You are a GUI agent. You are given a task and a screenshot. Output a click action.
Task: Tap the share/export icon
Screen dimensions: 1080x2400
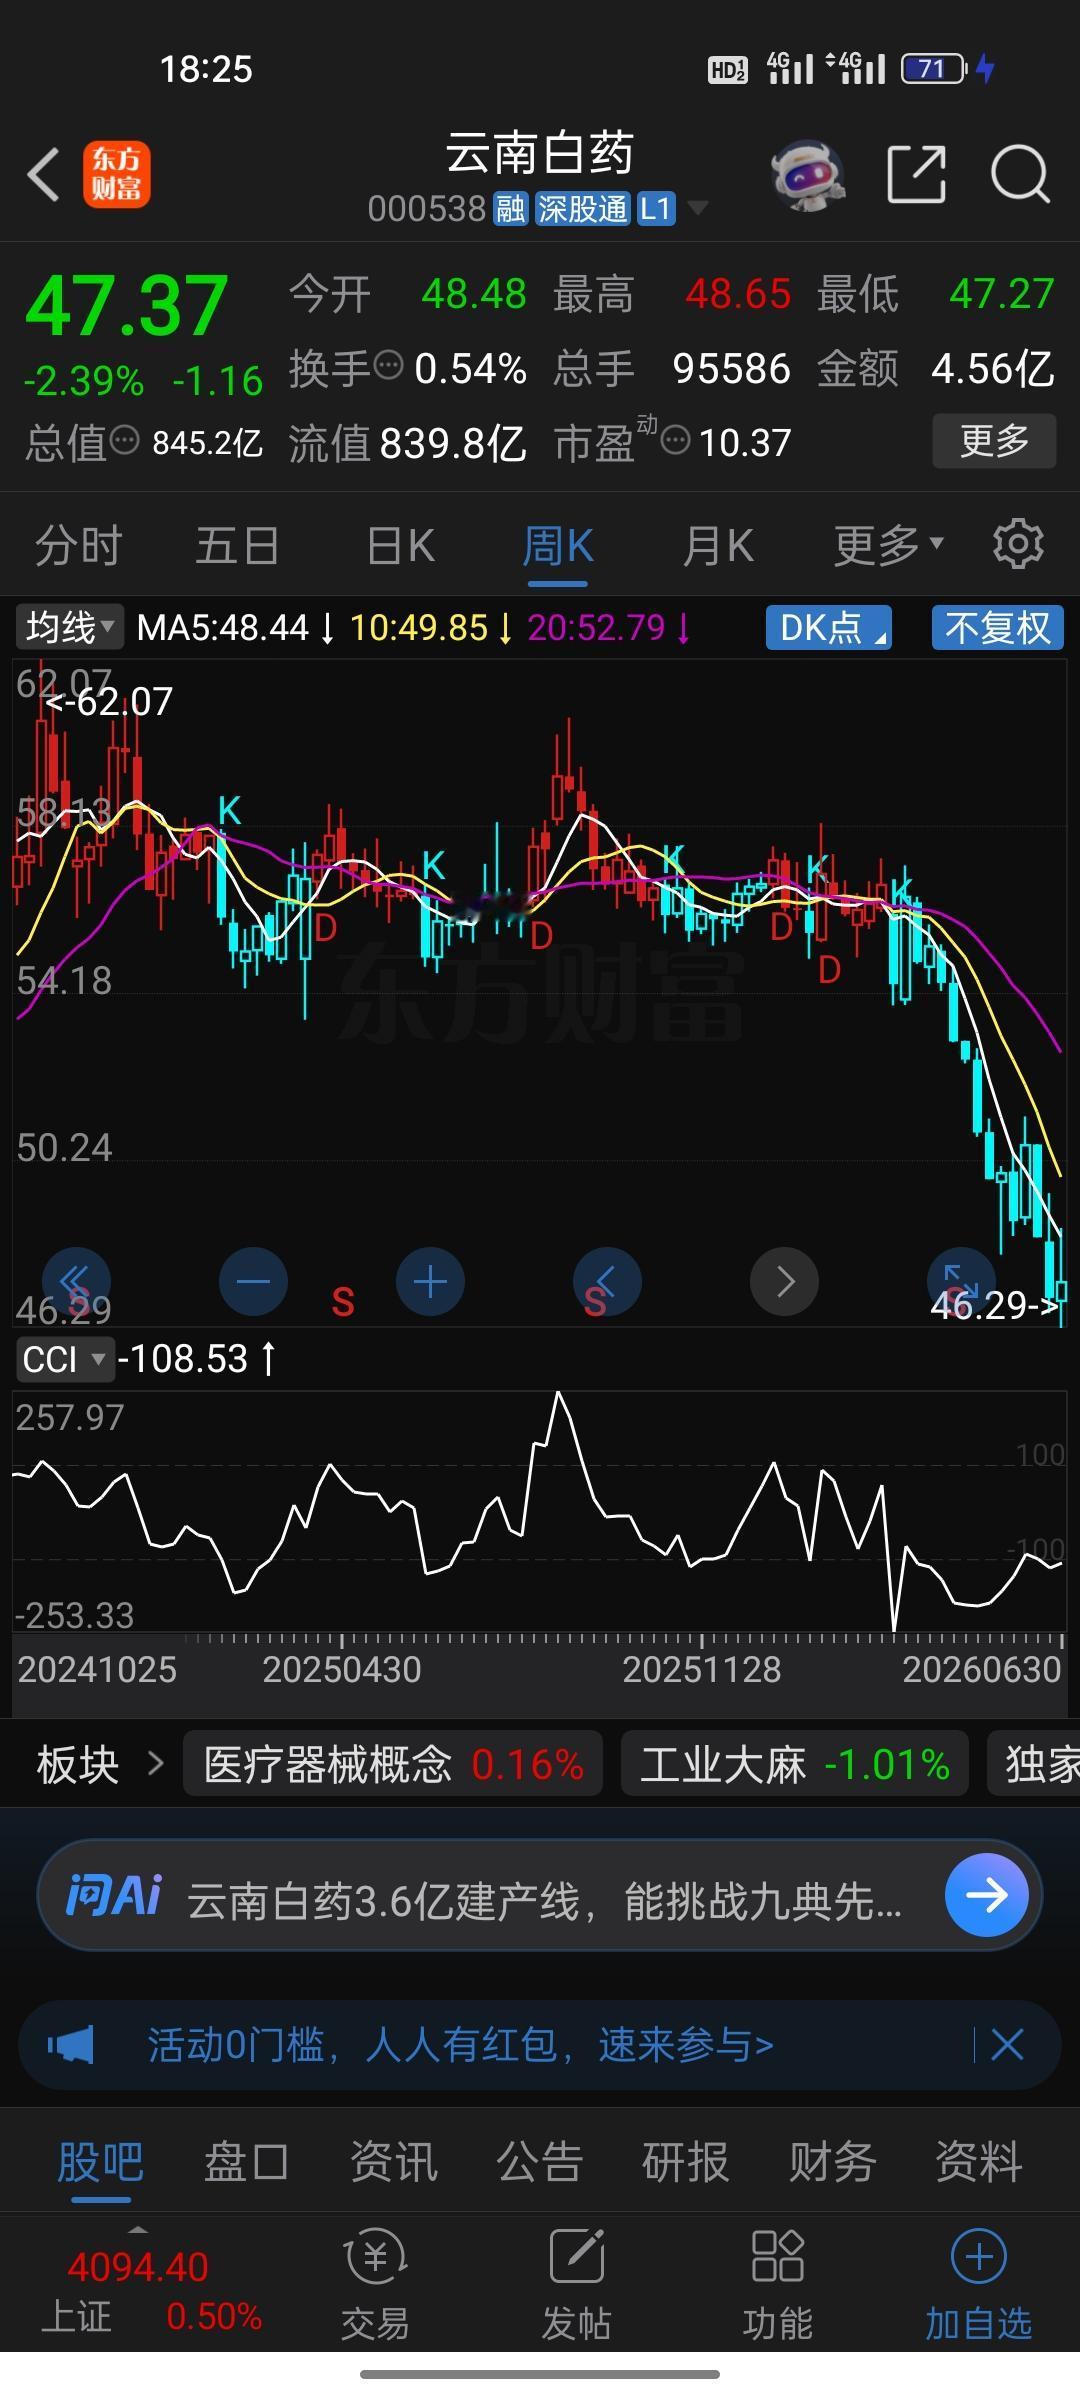(x=917, y=174)
